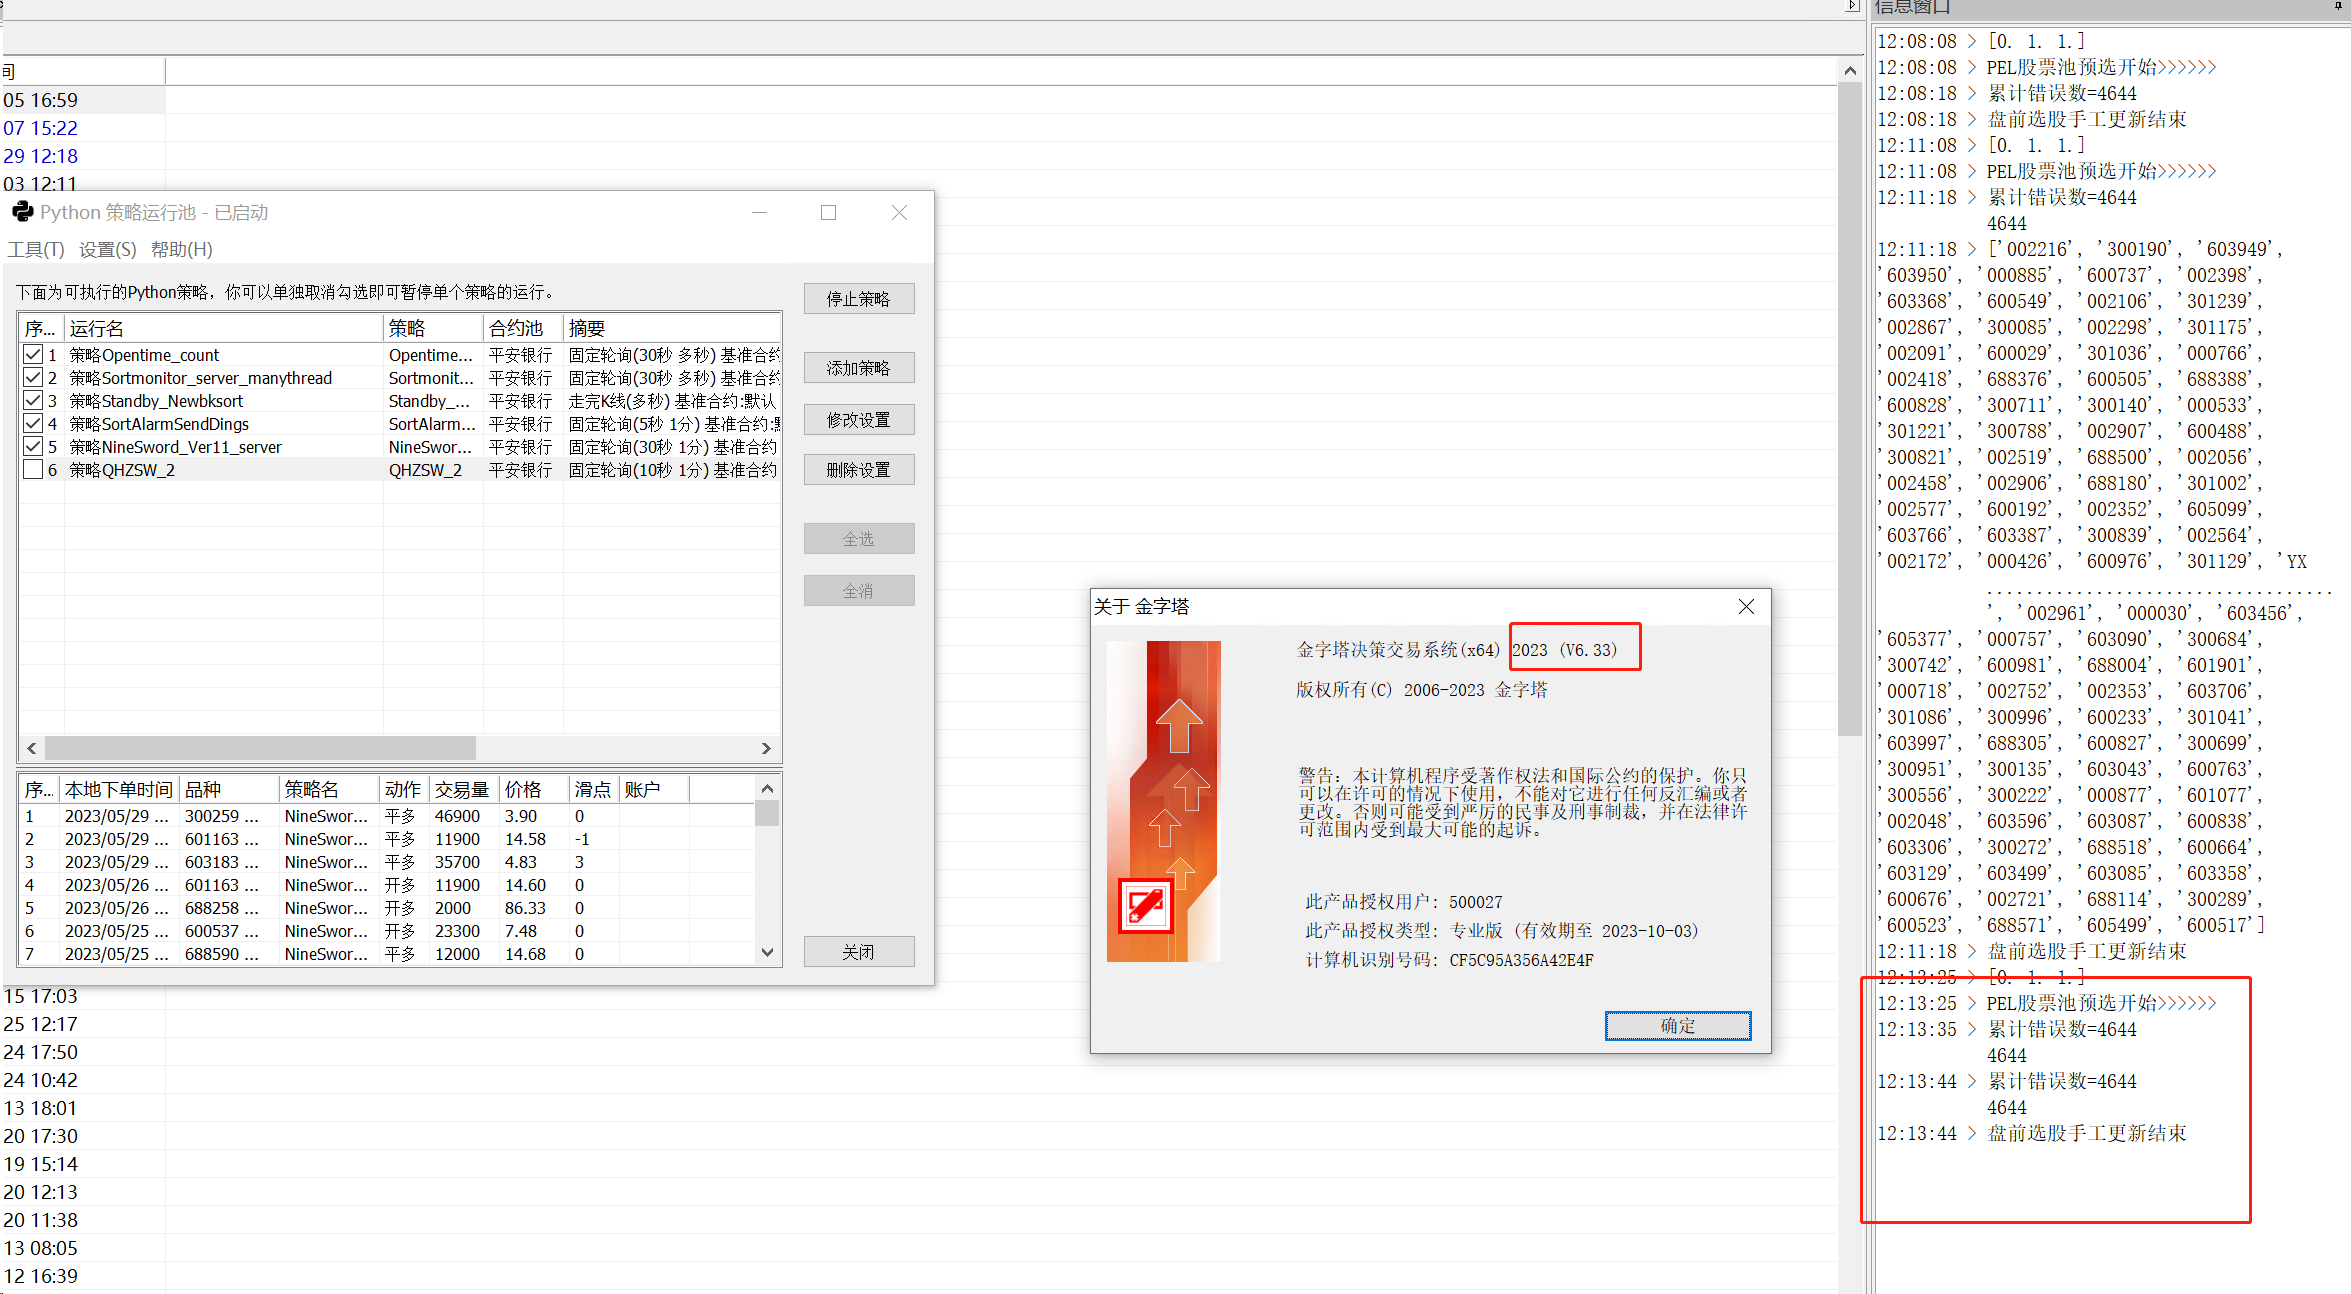Click the 29 12:18 blue list entry
The height and width of the screenshot is (1294, 2351).
click(40, 156)
